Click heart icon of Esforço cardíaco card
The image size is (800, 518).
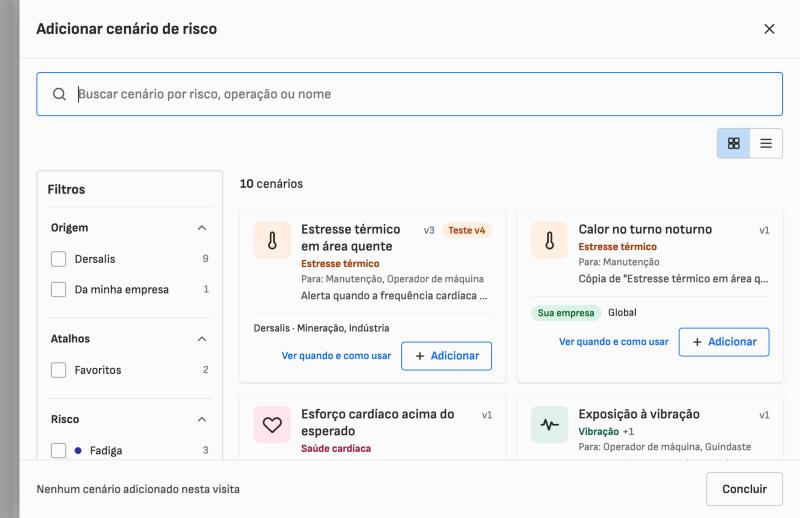272,425
